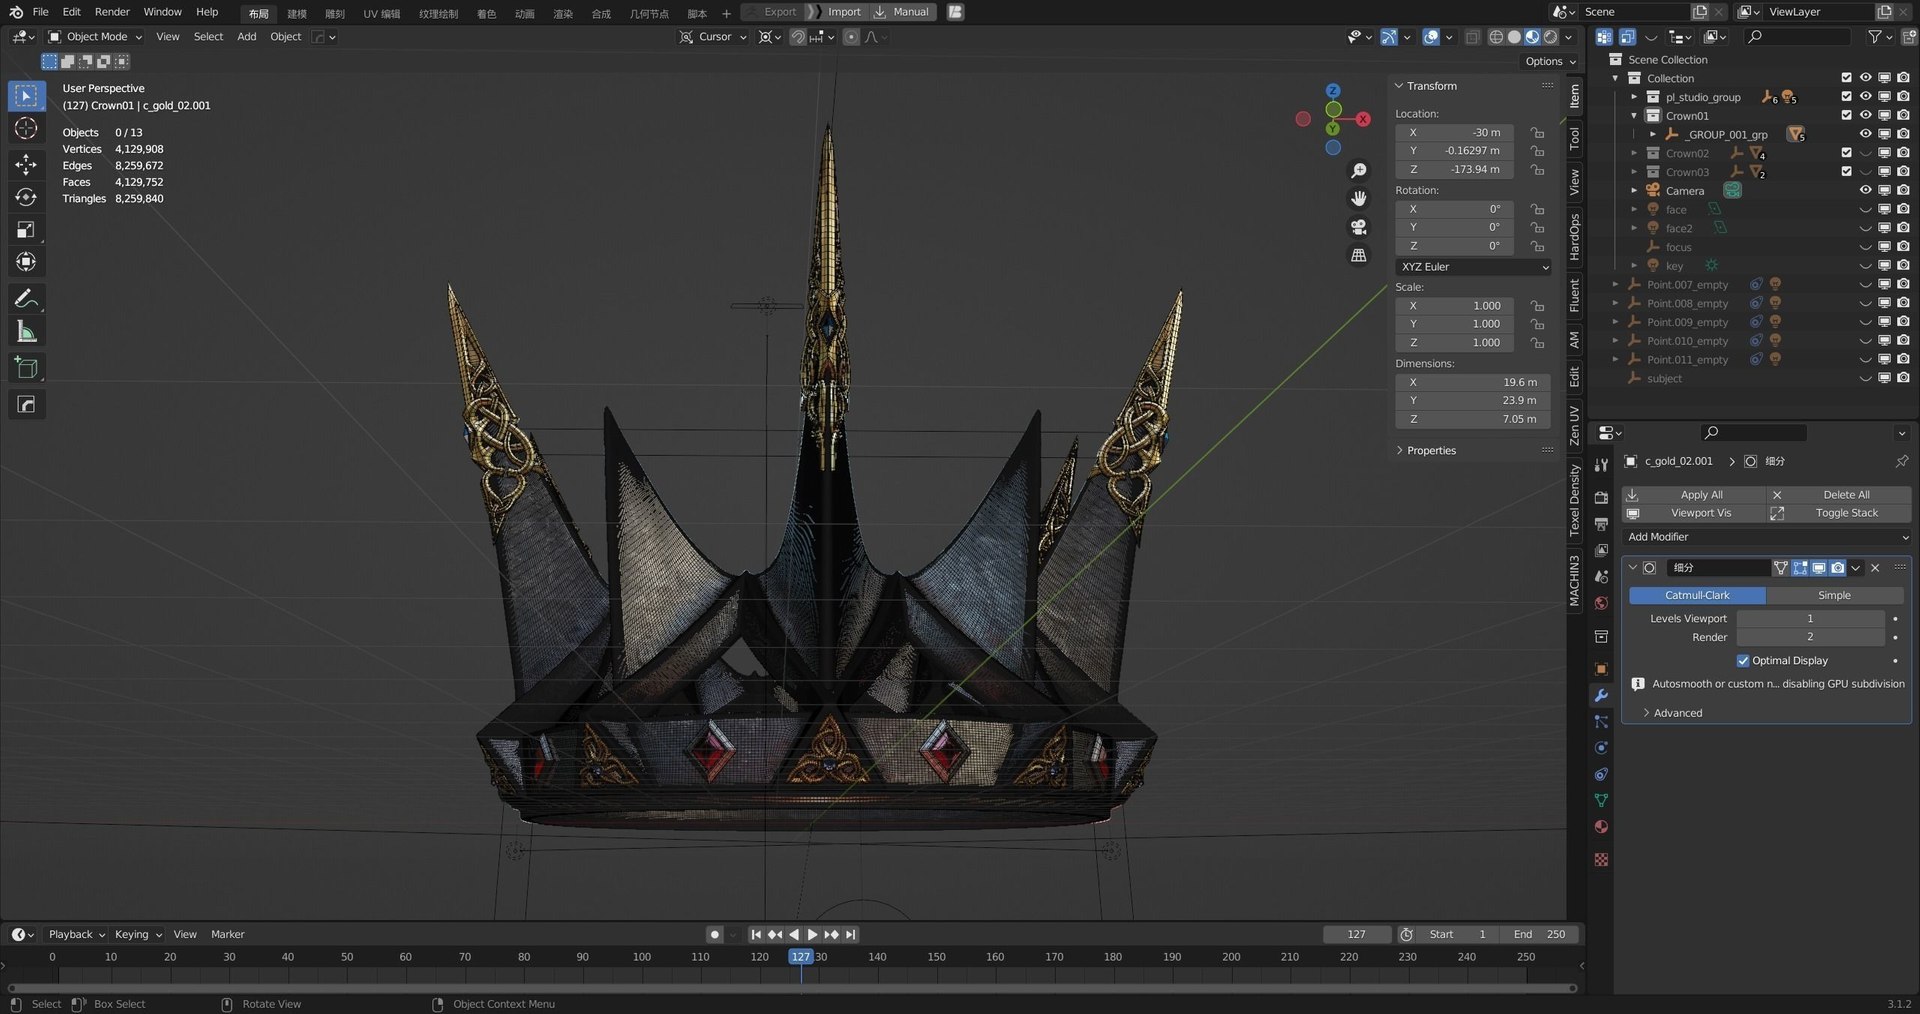The image size is (1920, 1014).
Task: Switch to rendered viewport shading
Action: coord(1551,37)
